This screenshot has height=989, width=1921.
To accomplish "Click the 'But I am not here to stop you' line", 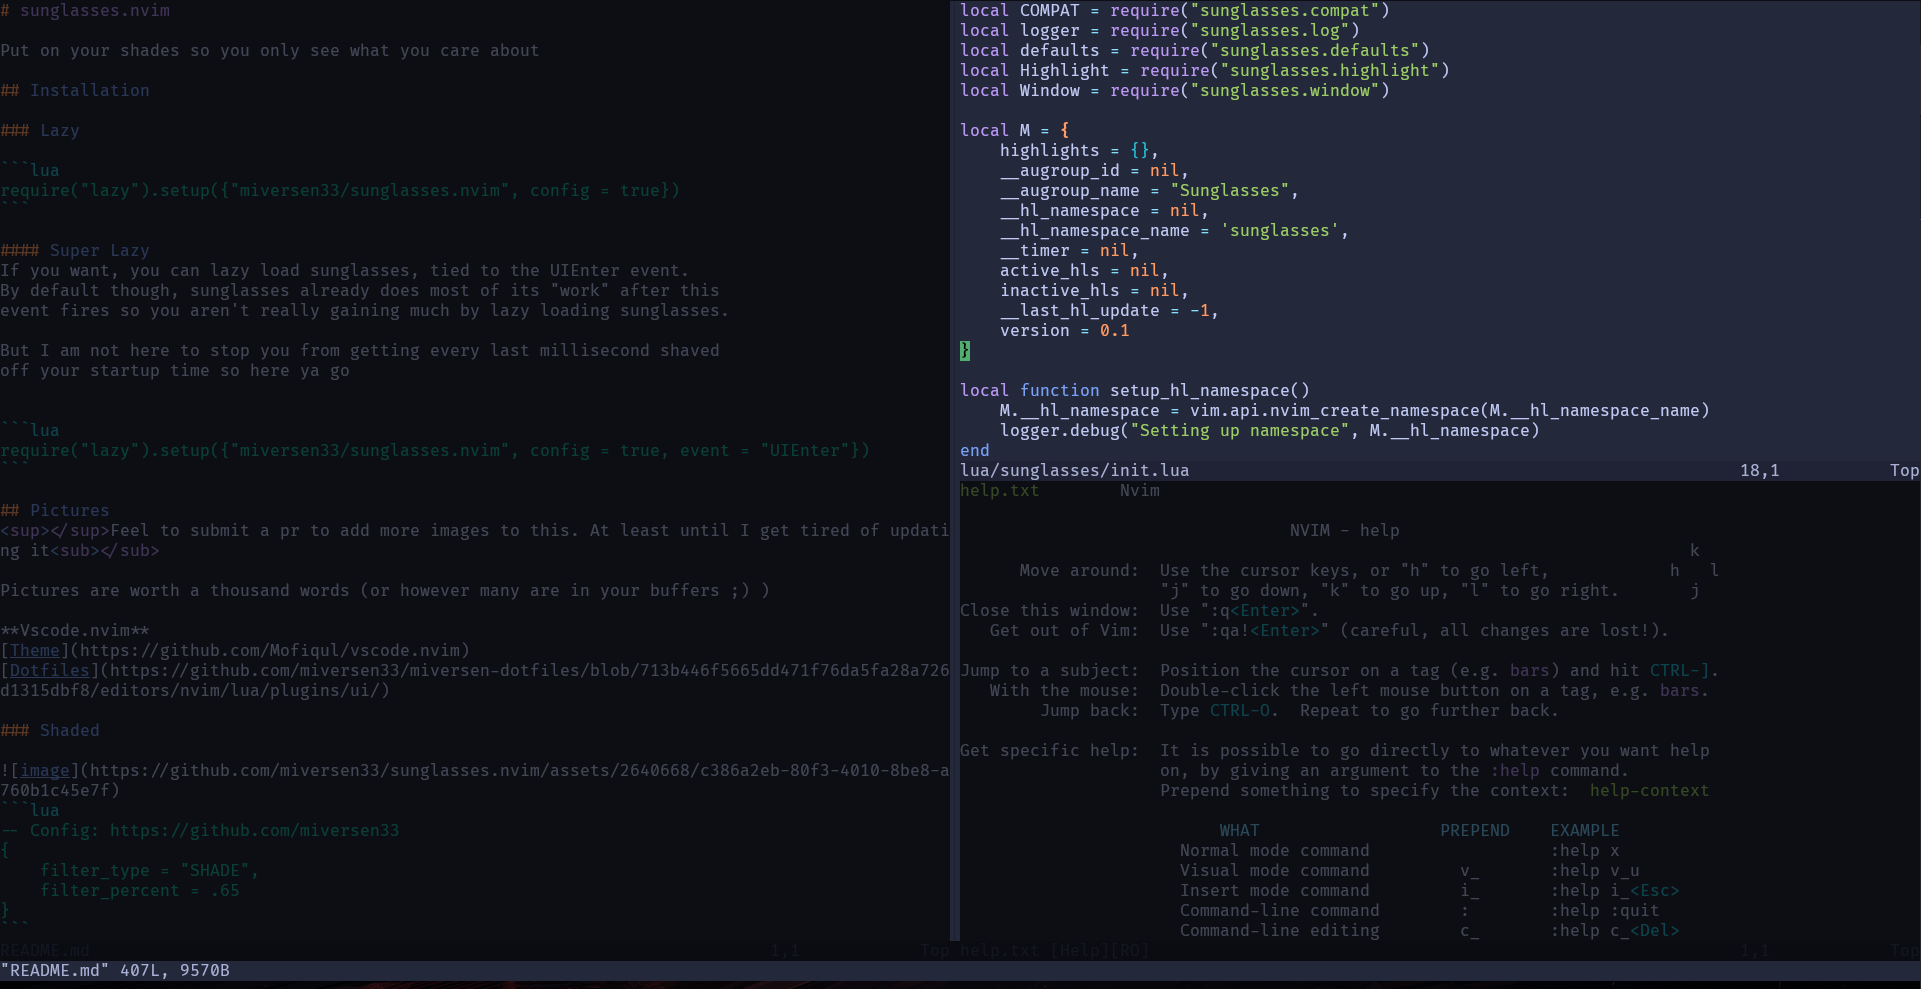I will 360,350.
